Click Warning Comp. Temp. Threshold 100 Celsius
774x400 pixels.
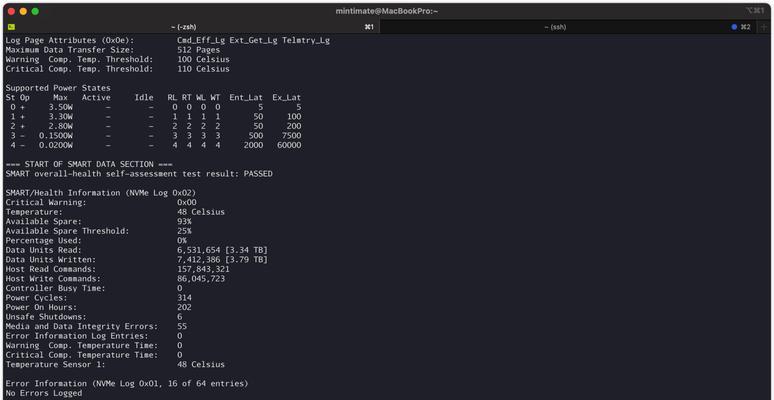tap(203, 59)
